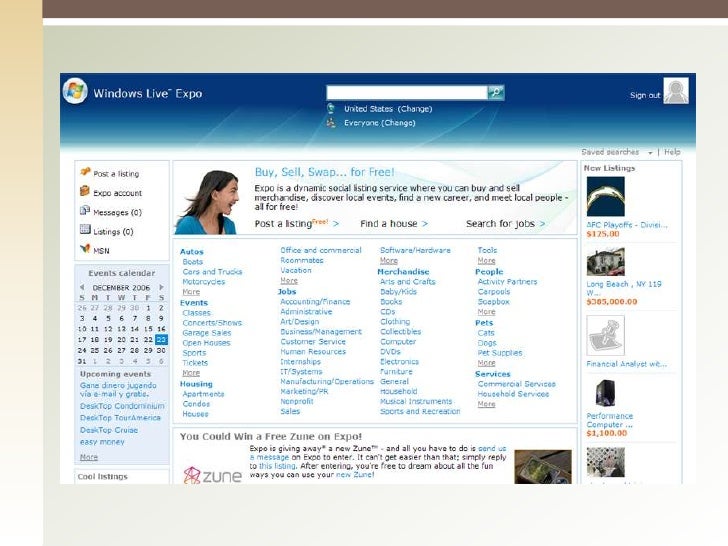
Task: Open Office and commercial link
Action: click(x=321, y=250)
